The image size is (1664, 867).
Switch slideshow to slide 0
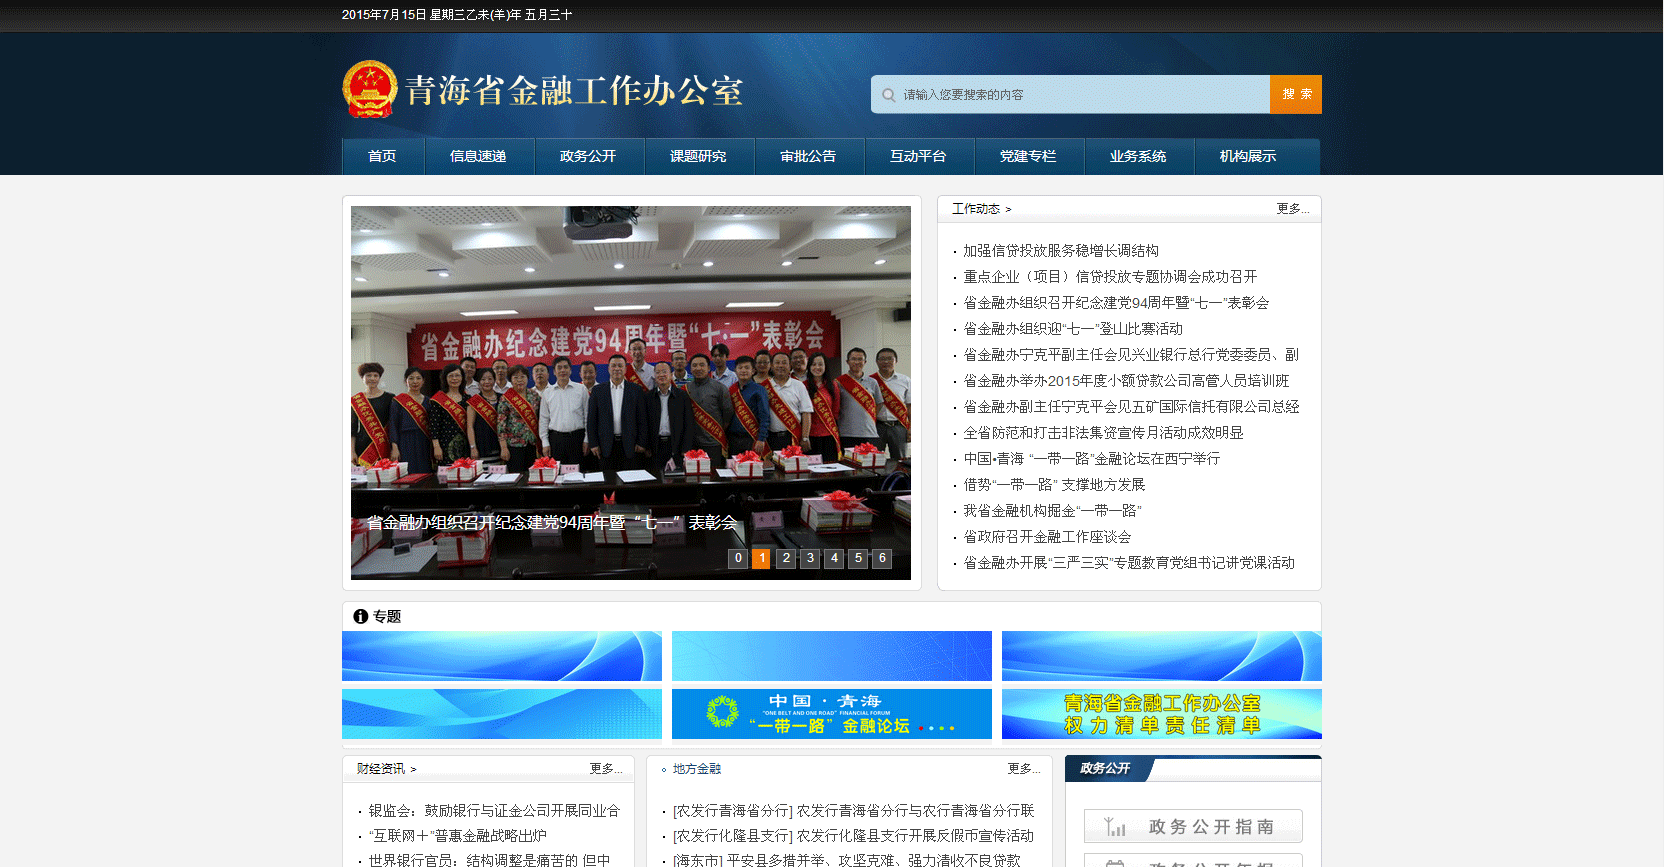pyautogui.click(x=738, y=558)
